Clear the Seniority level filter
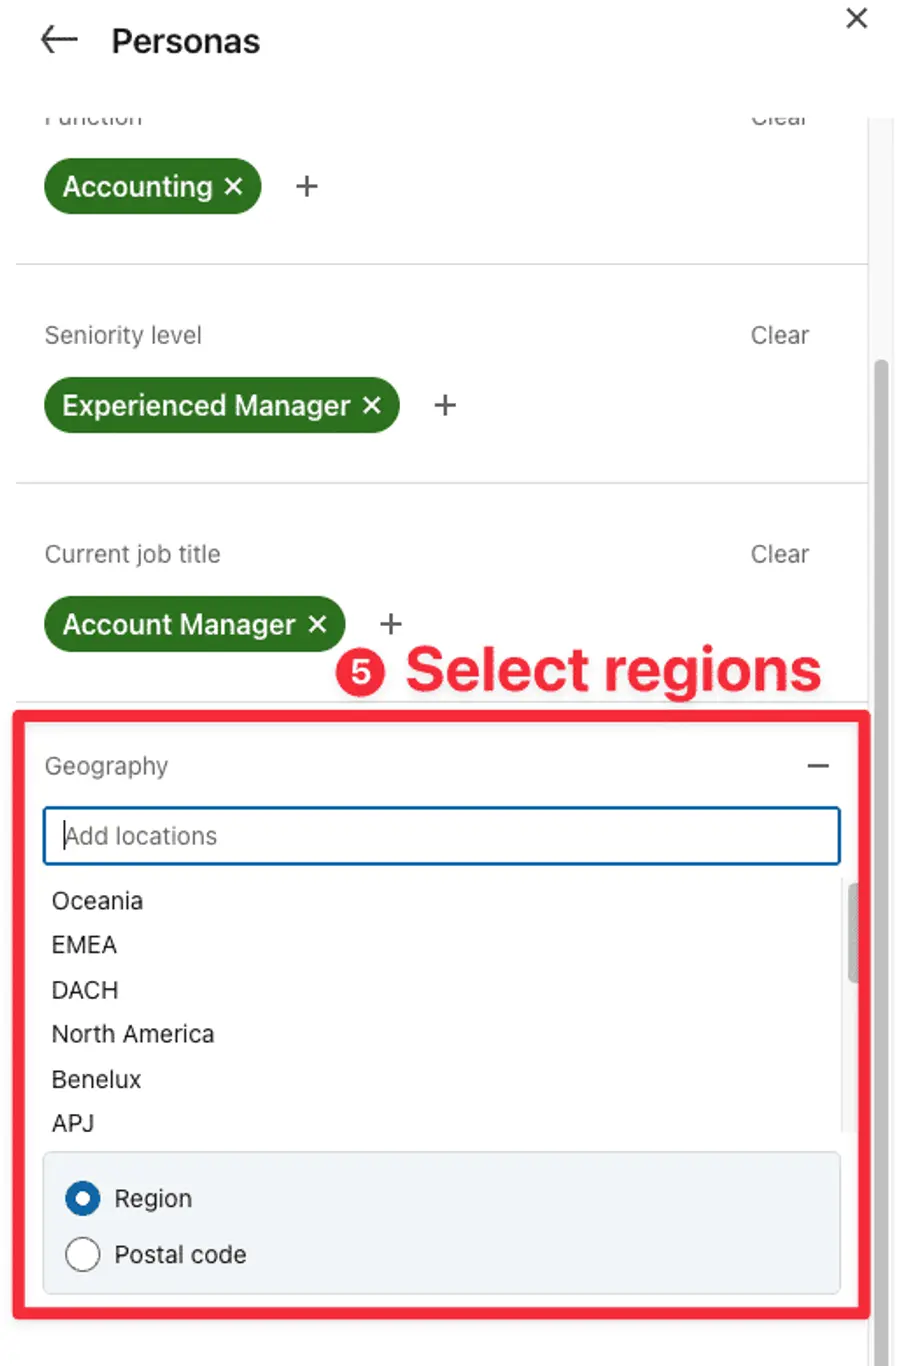The width and height of the screenshot is (900, 1366). (x=780, y=335)
